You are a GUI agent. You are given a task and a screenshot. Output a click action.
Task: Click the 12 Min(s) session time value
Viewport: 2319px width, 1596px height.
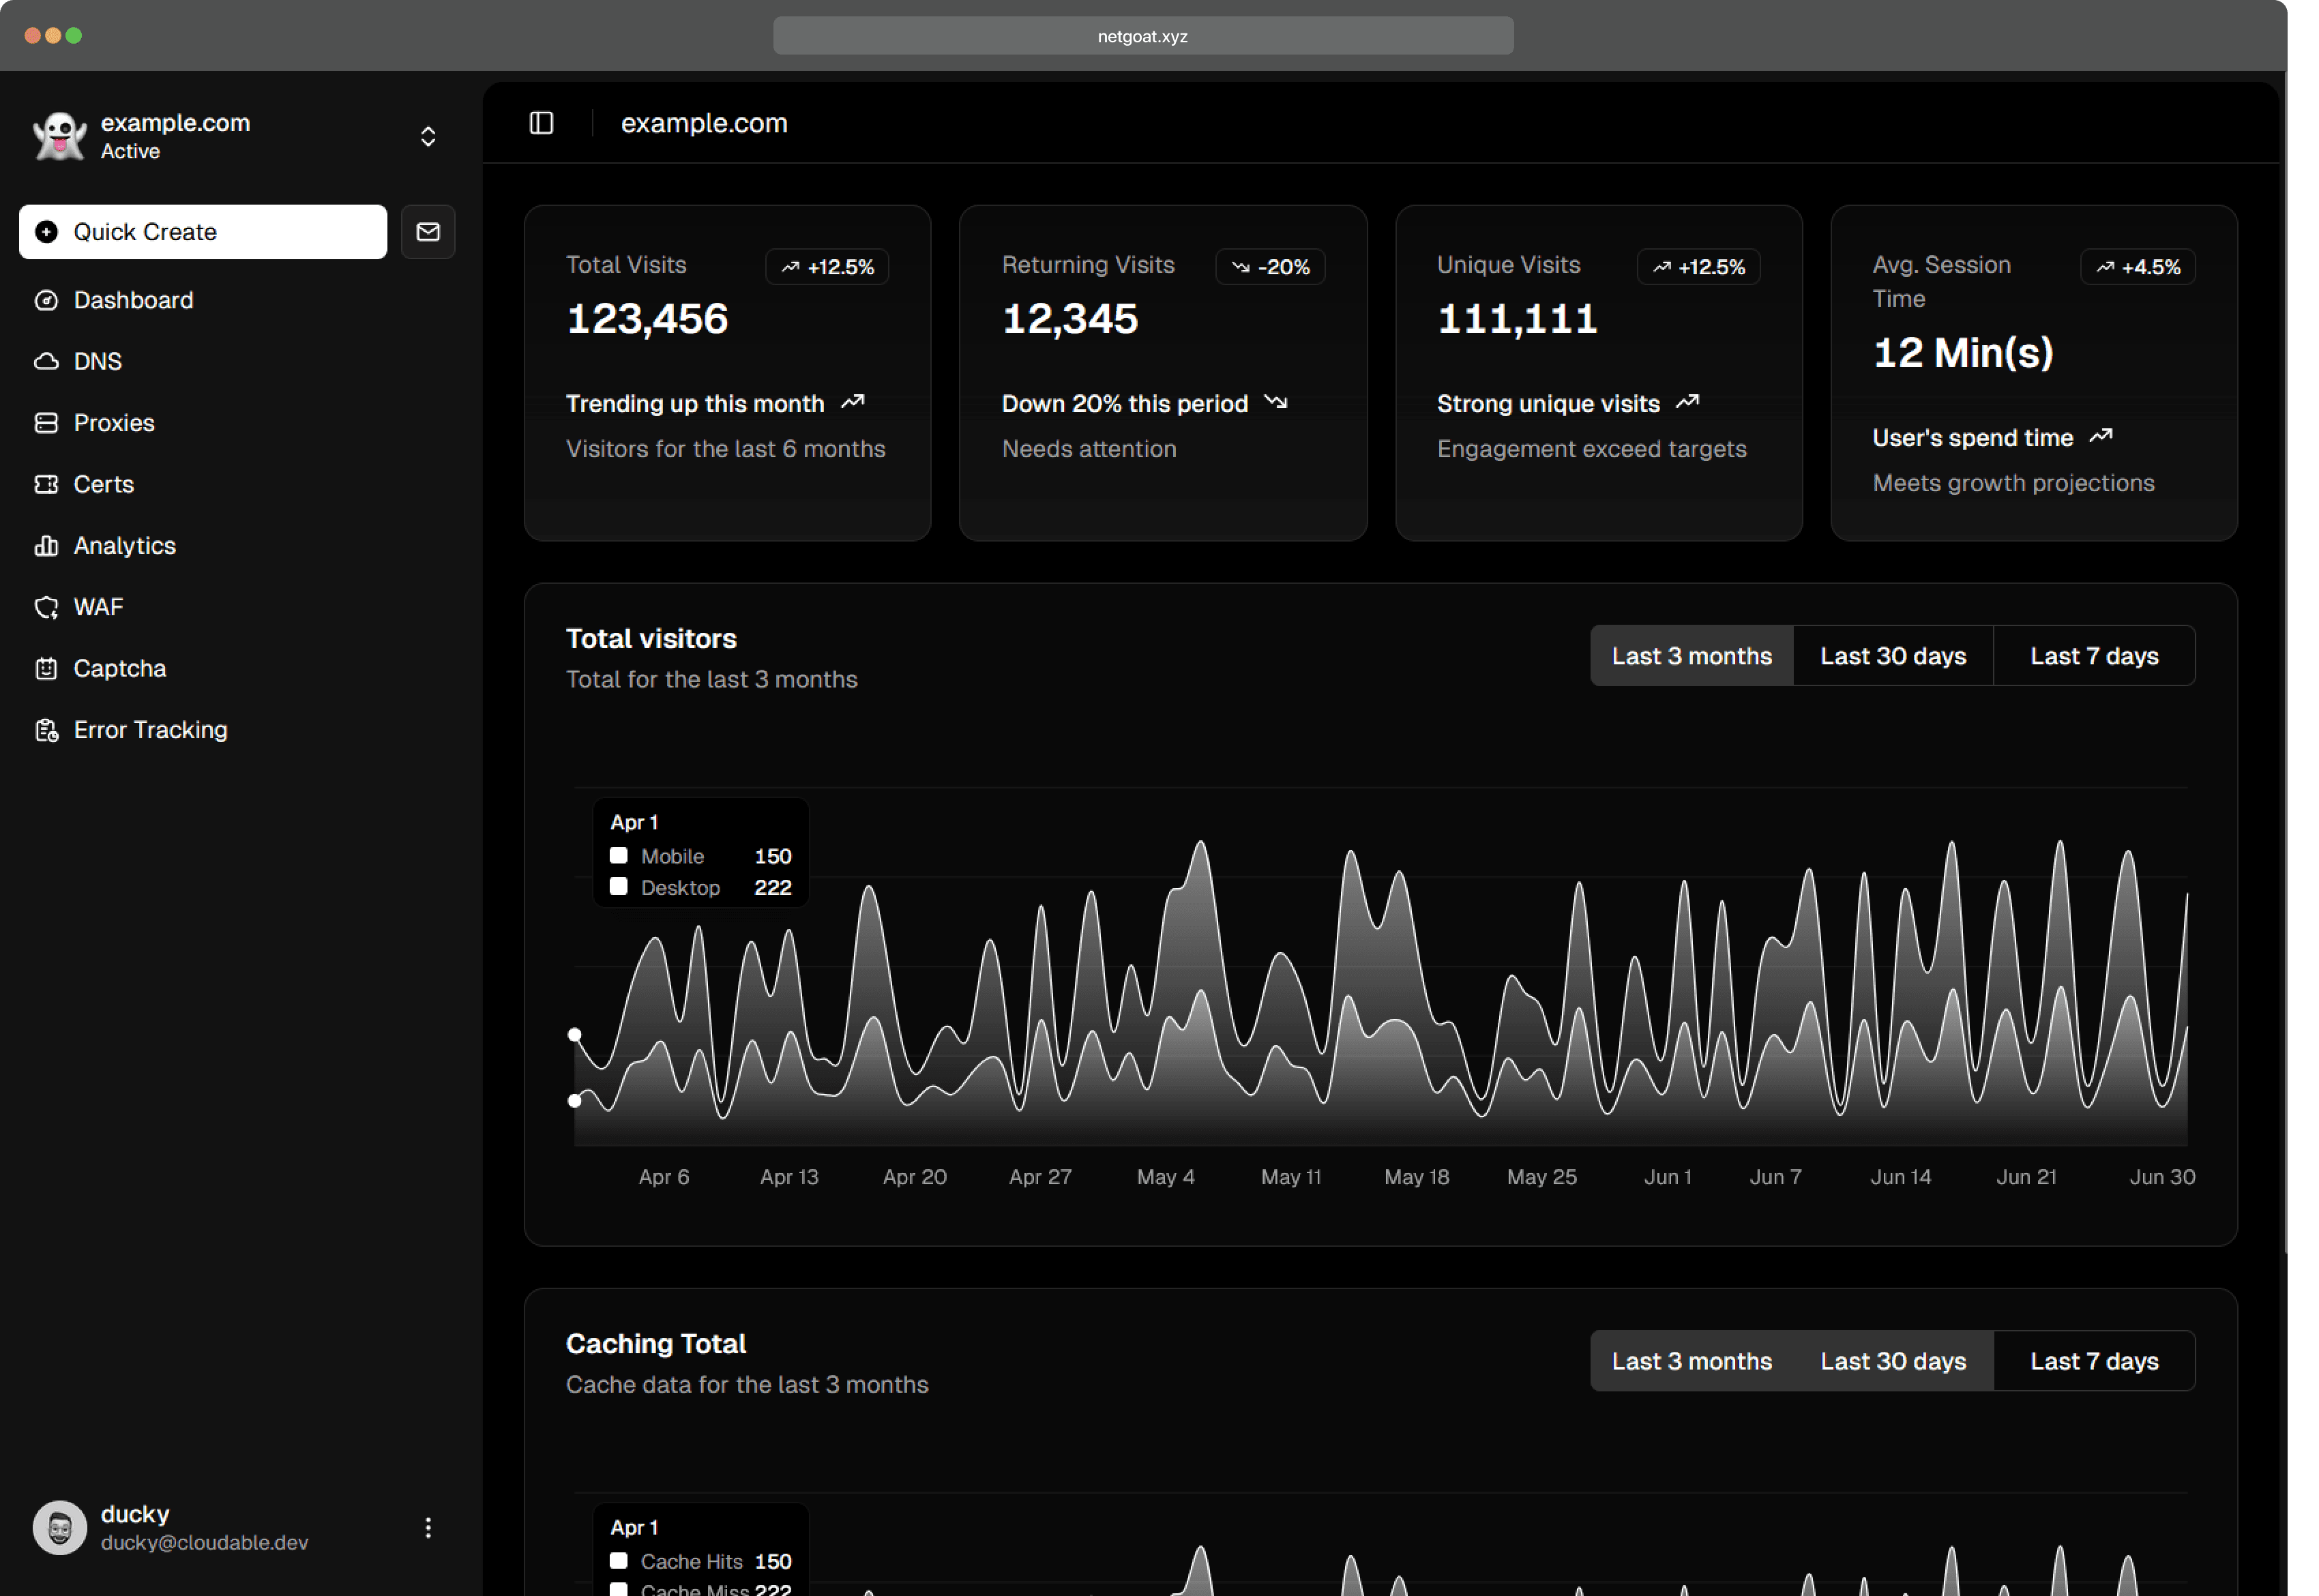click(x=1963, y=353)
